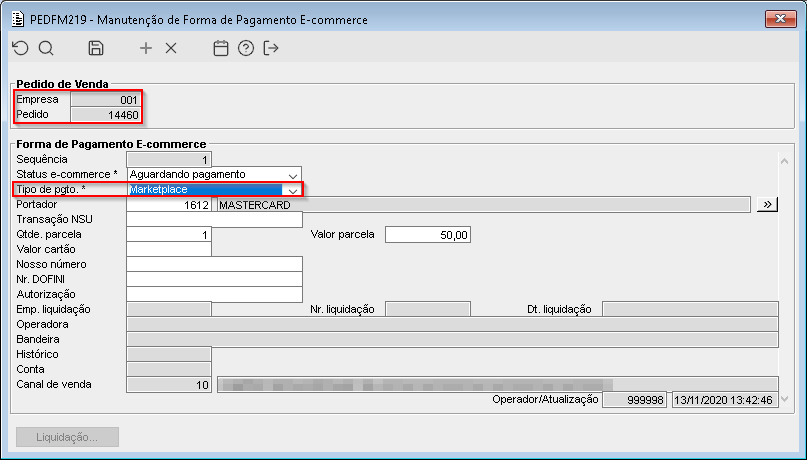Image resolution: width=807 pixels, height=460 pixels.
Task: Expand the Status e-commerce dropdown
Action: 293,175
